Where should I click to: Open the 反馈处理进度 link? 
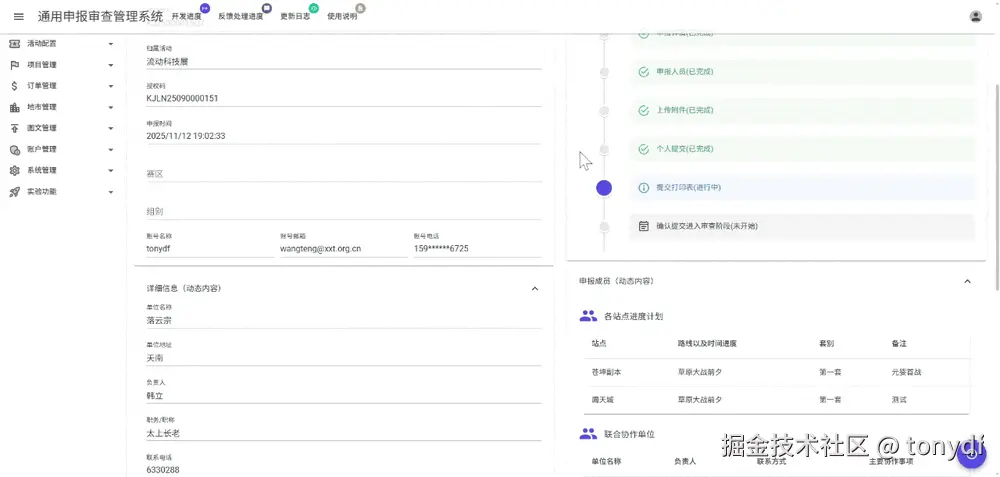pos(241,17)
